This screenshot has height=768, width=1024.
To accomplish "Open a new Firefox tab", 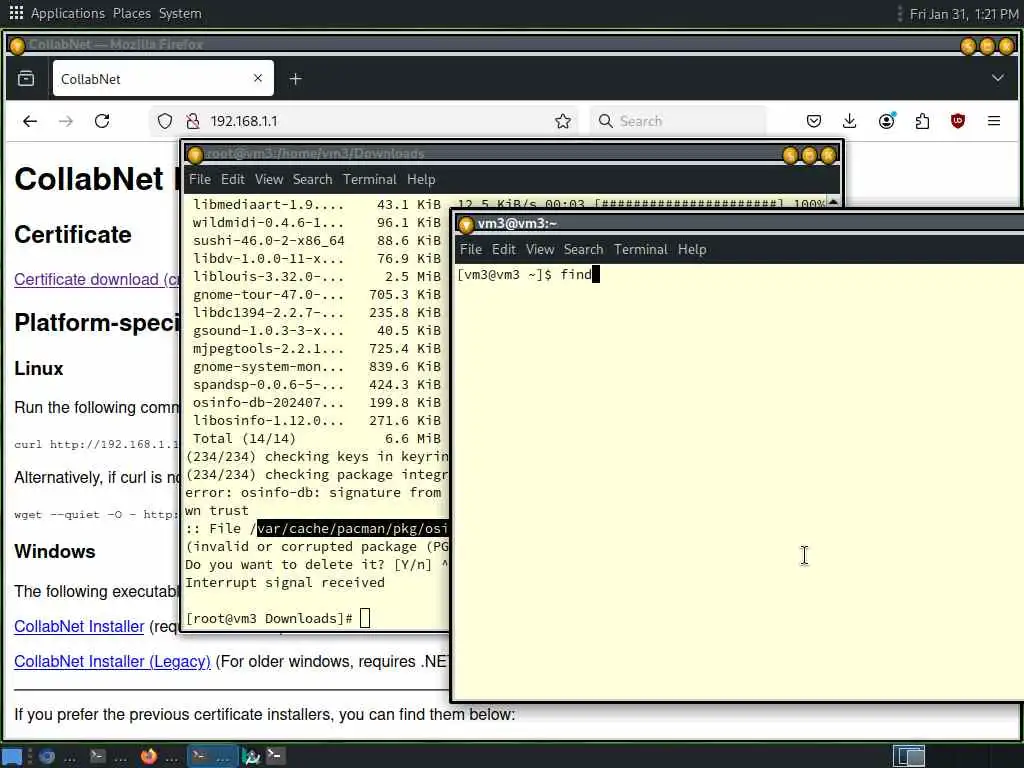I will tap(295, 79).
